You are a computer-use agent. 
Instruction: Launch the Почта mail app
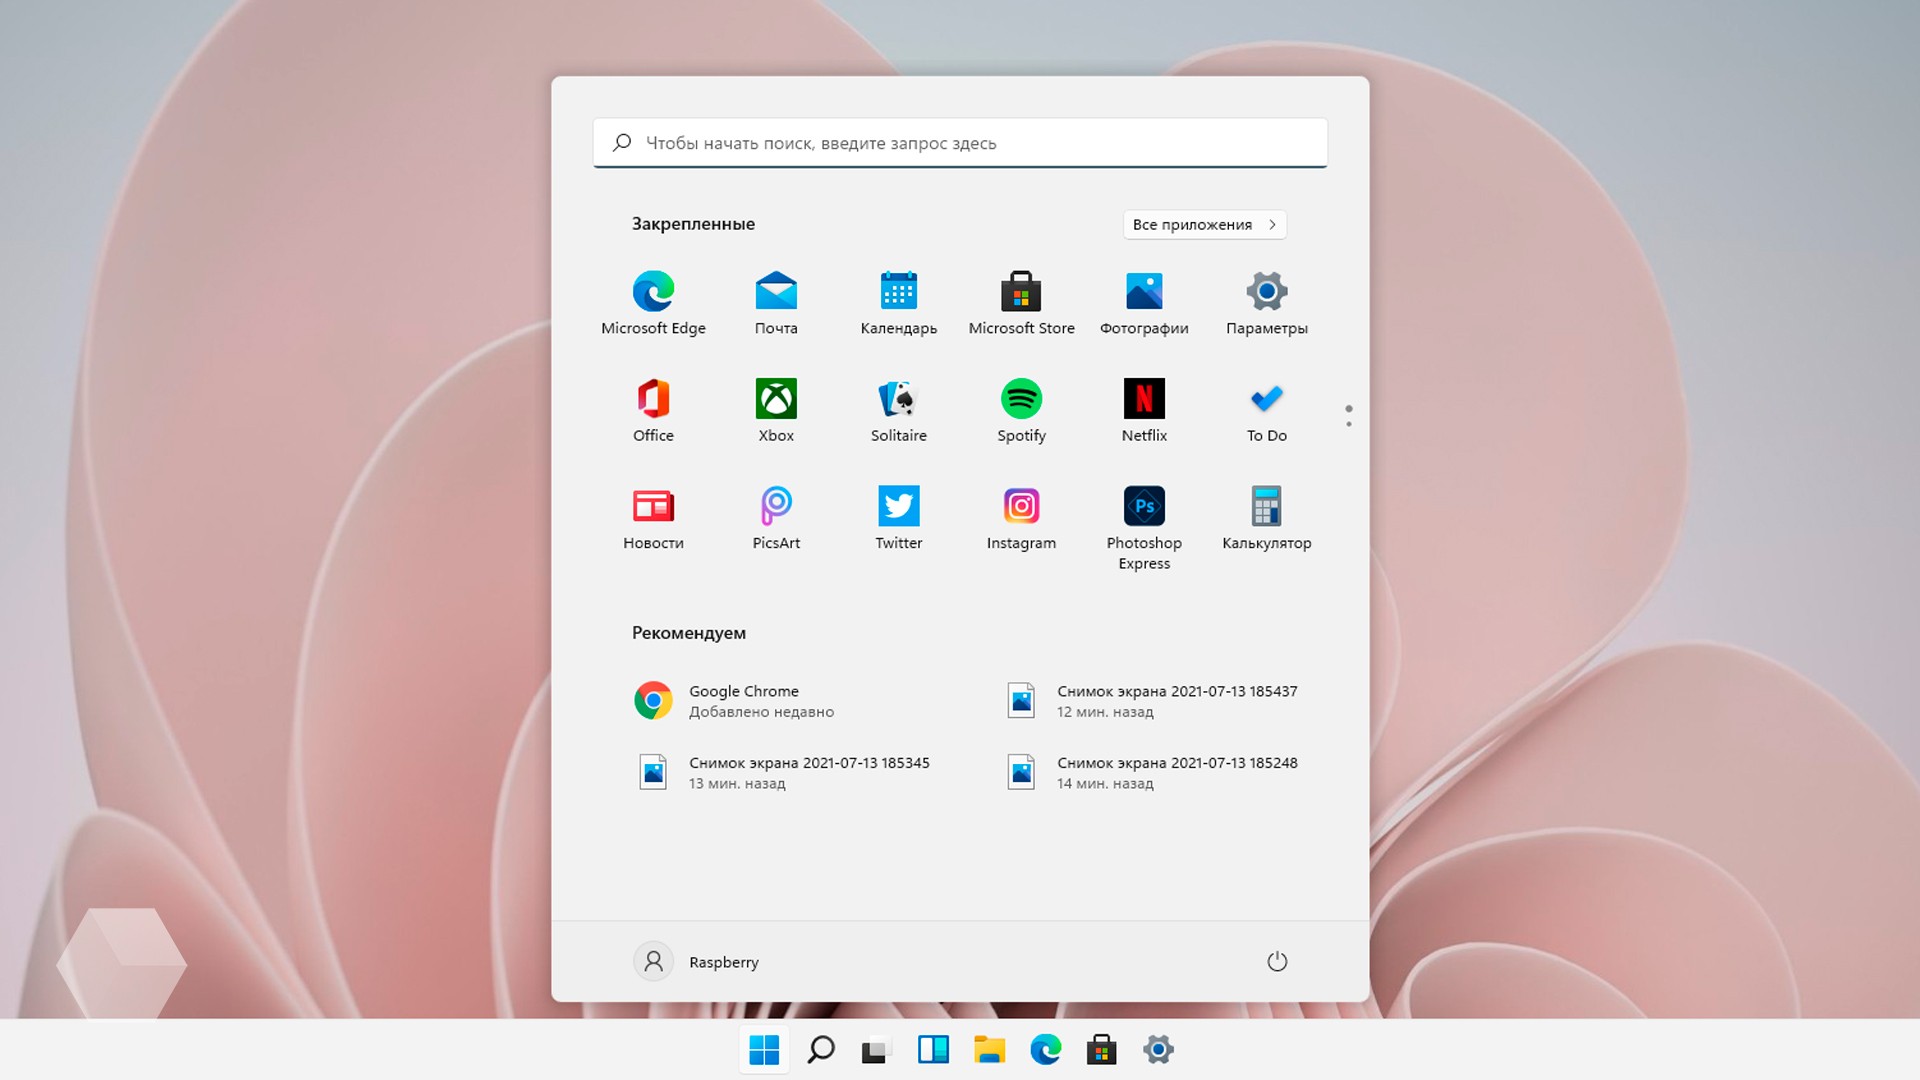point(776,303)
